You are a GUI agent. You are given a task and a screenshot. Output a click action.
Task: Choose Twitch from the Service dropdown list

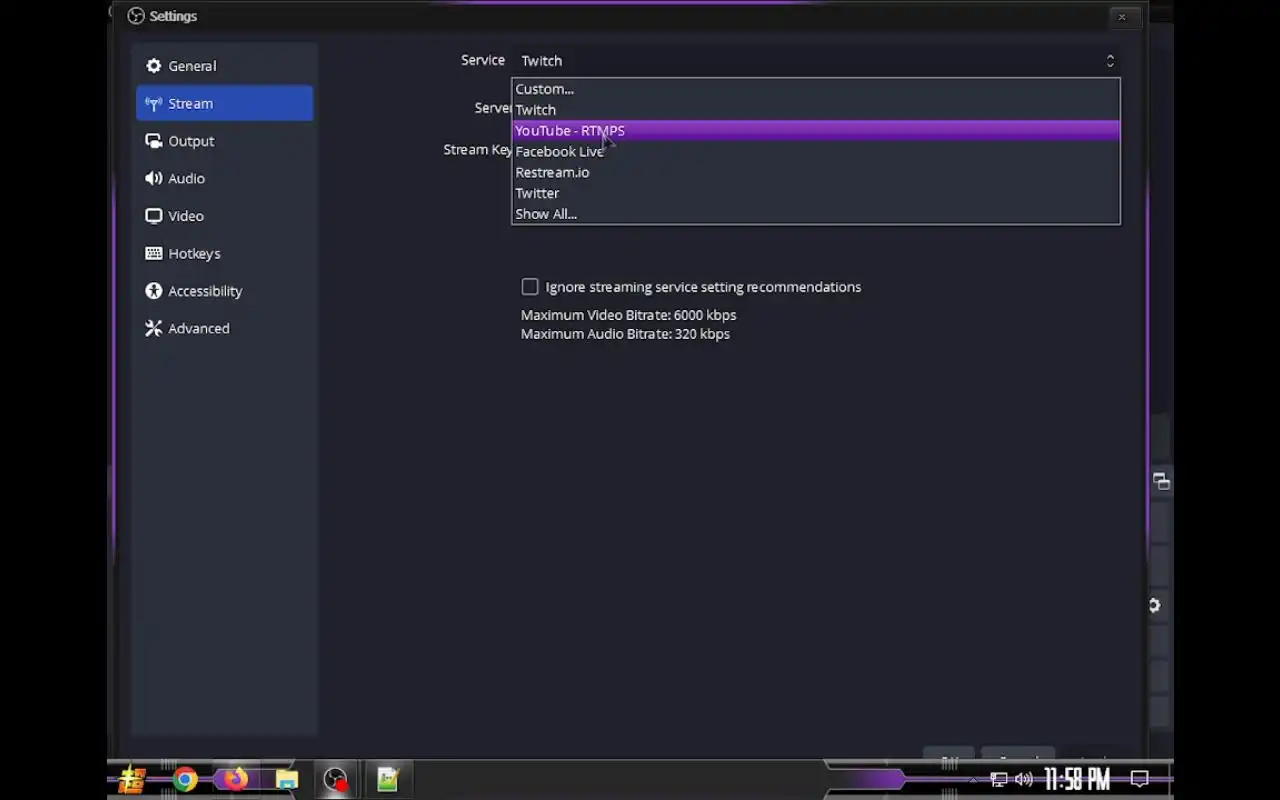coord(815,110)
